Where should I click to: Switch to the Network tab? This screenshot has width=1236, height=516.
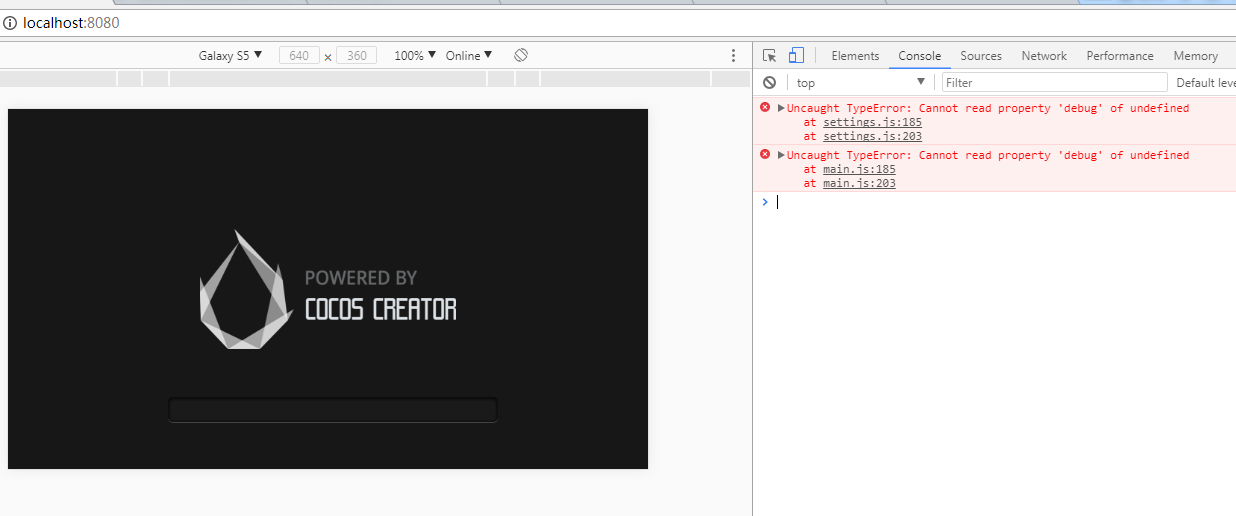[x=1044, y=56]
